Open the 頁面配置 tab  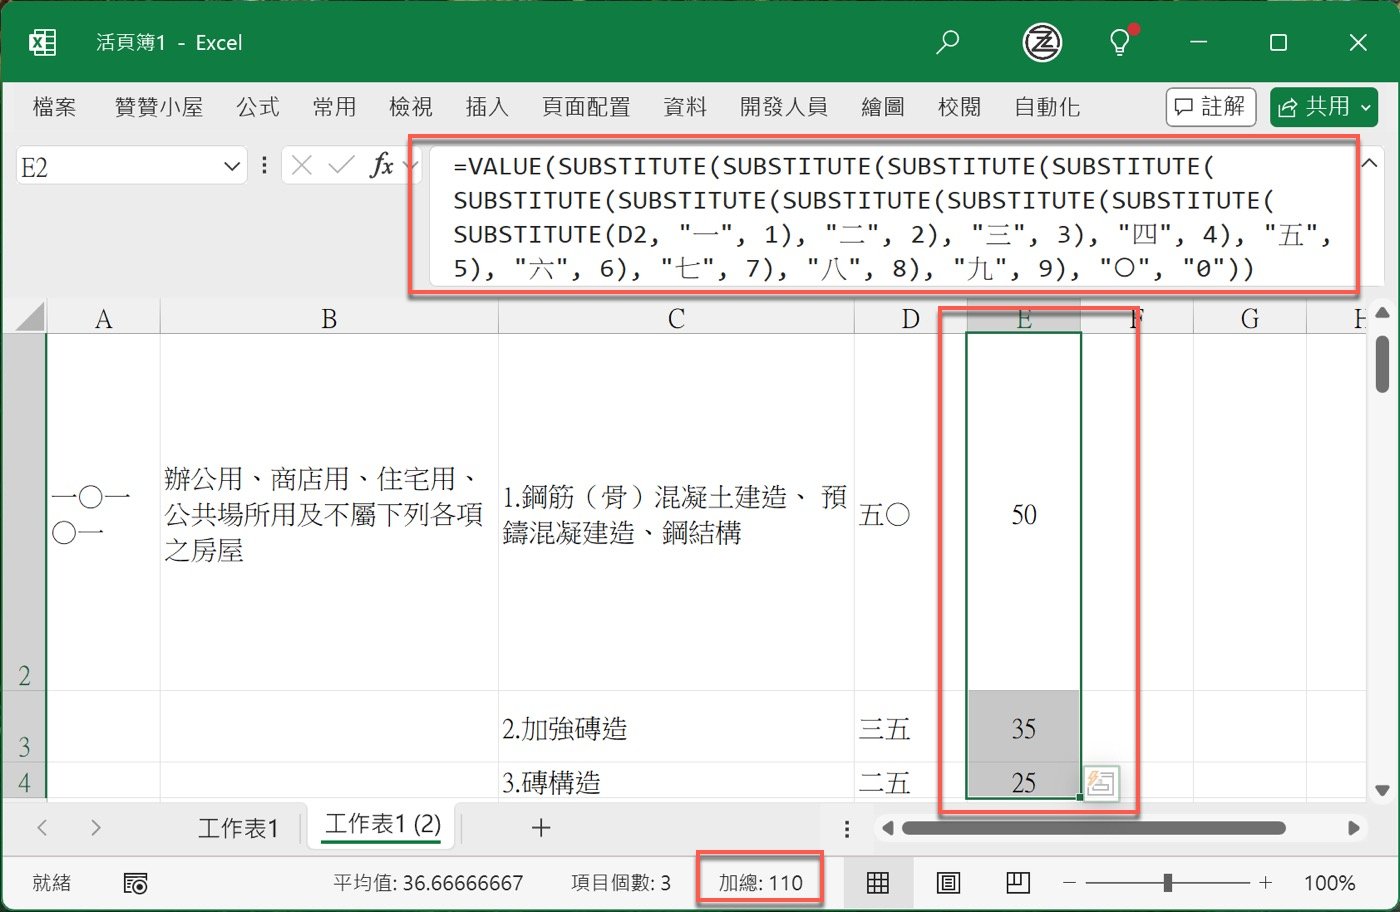[x=586, y=107]
